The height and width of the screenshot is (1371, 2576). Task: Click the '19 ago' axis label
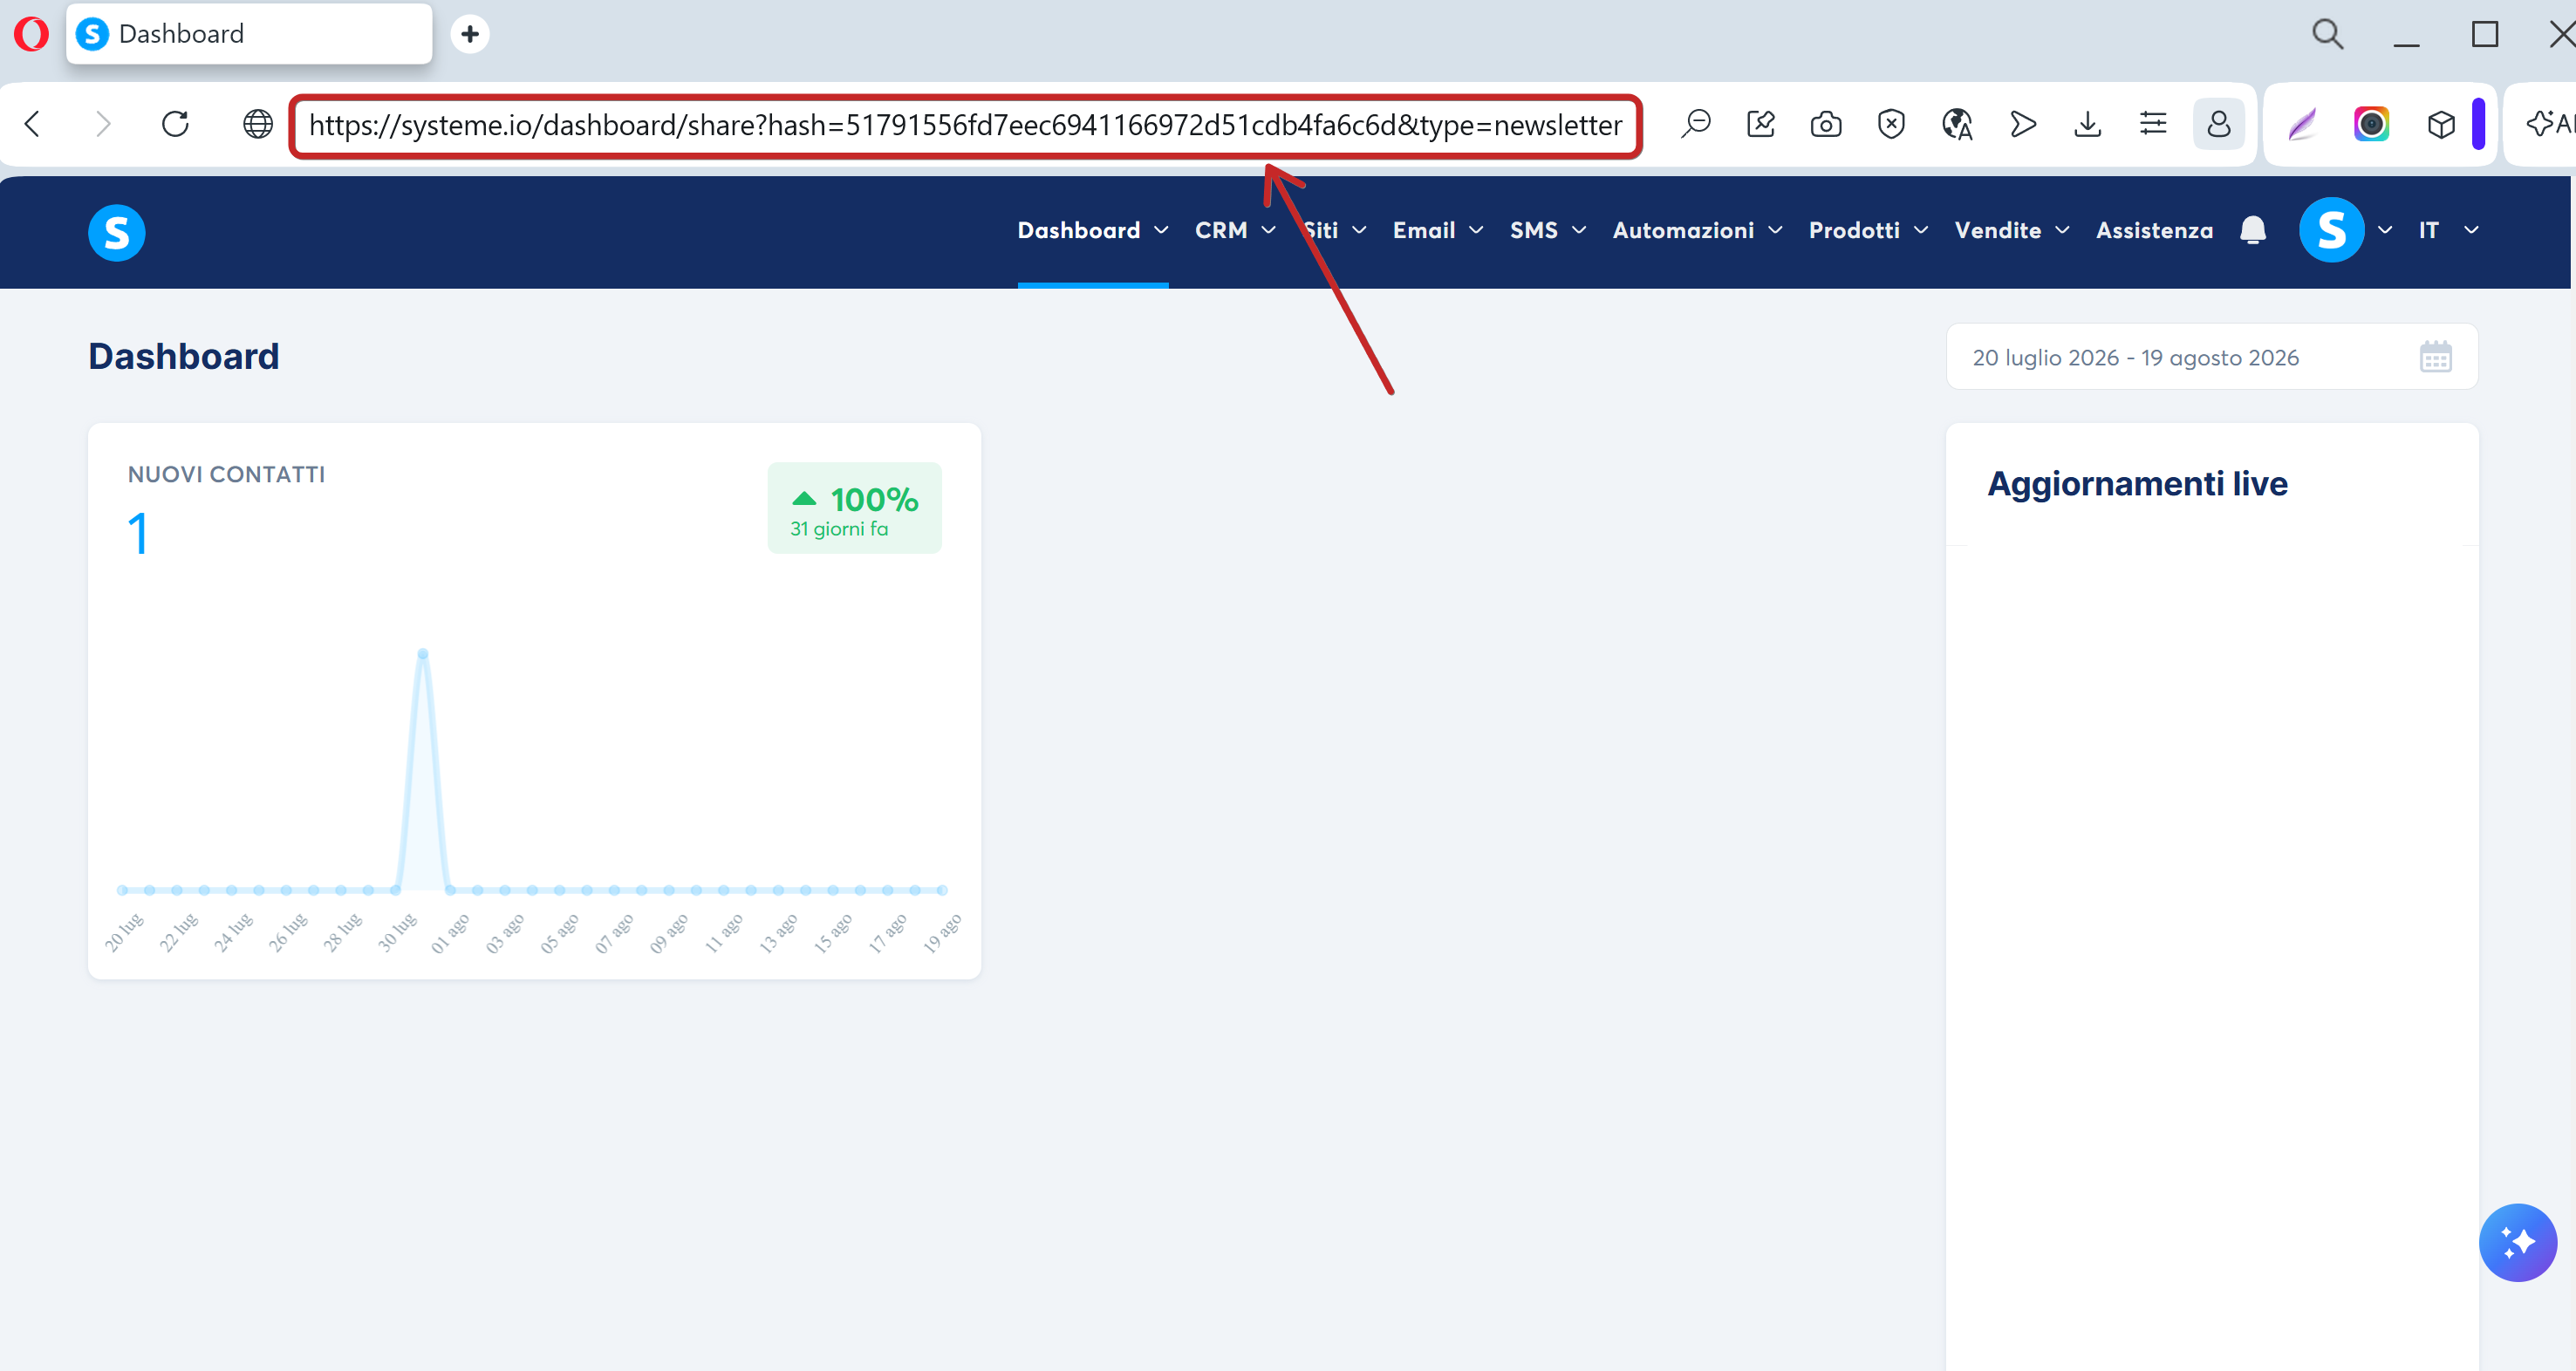(941, 932)
